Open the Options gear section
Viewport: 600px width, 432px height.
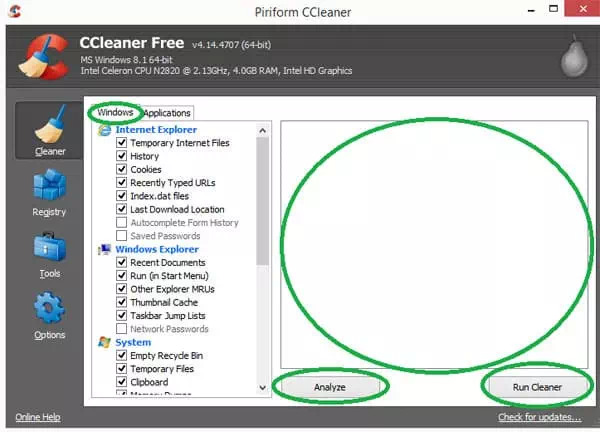pos(49,316)
